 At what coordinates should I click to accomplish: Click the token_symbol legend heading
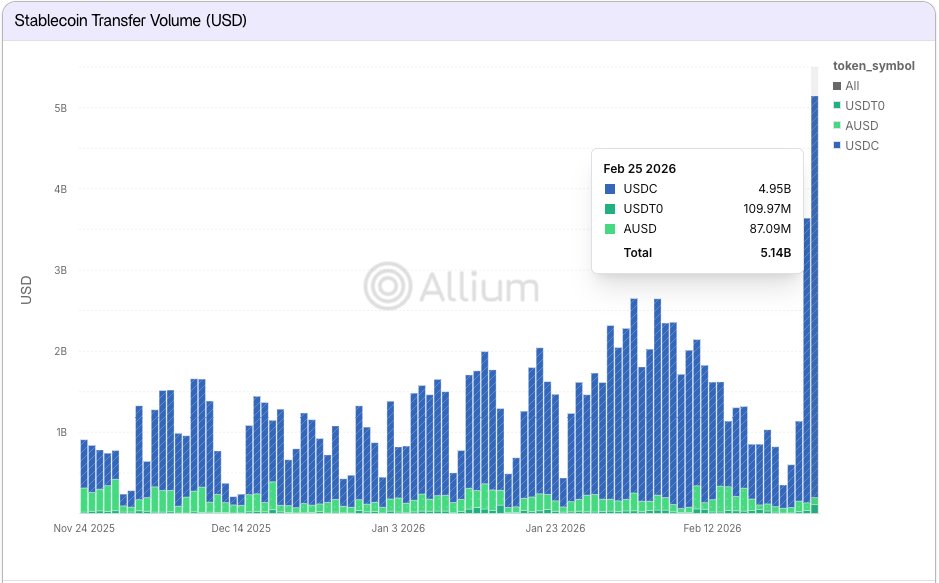[x=874, y=66]
